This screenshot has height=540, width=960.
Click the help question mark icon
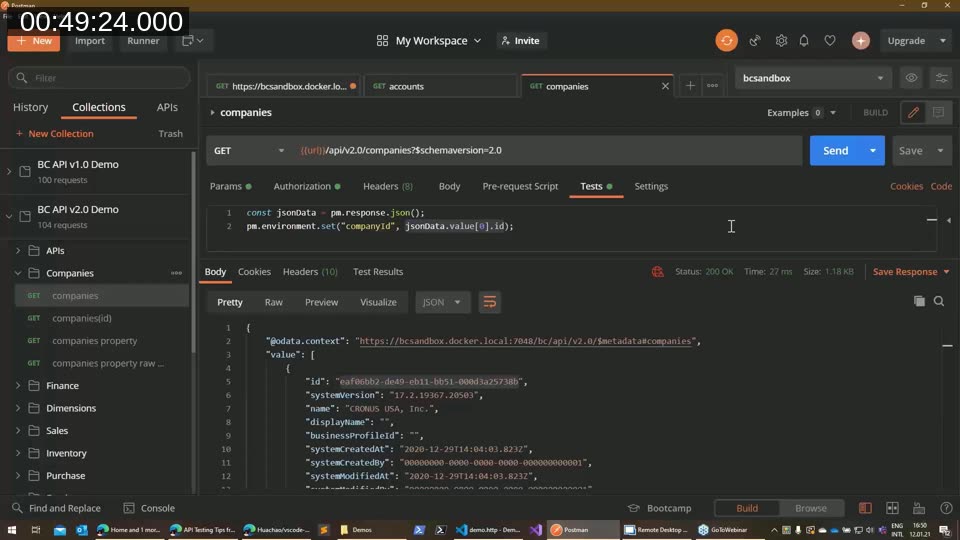click(x=946, y=508)
